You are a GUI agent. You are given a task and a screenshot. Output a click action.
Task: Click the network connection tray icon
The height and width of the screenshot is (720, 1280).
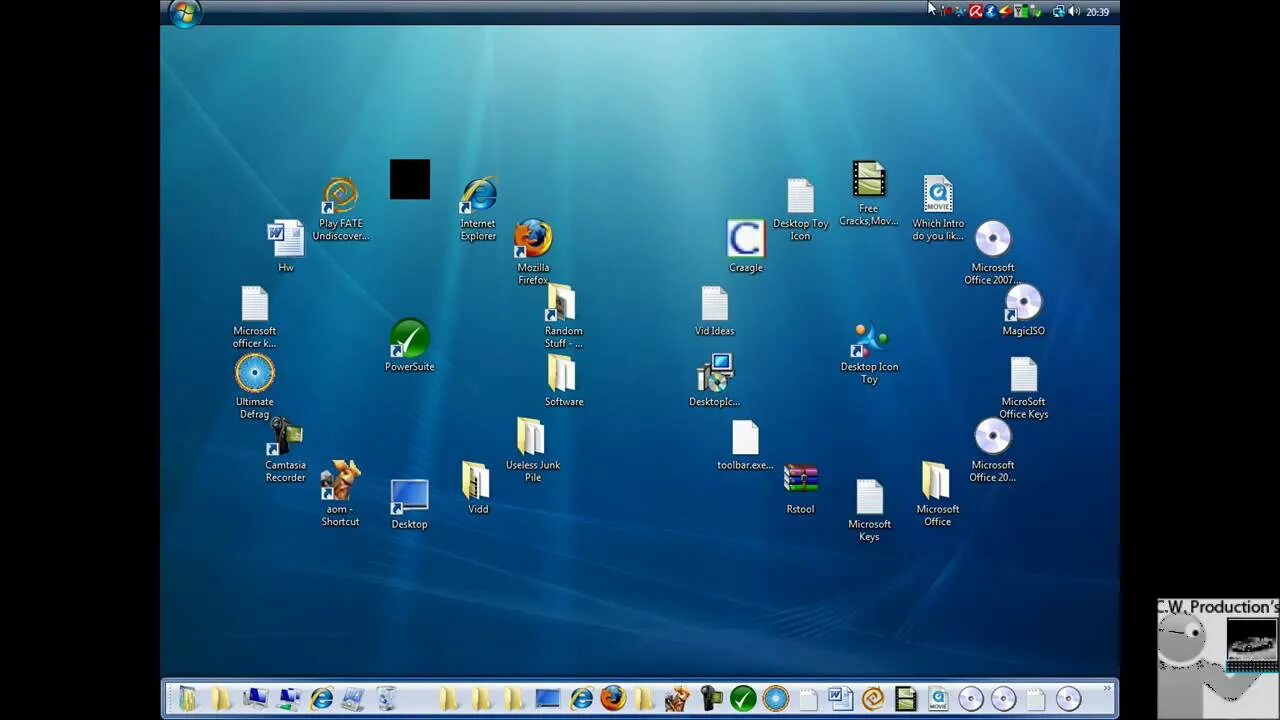pos(1058,12)
